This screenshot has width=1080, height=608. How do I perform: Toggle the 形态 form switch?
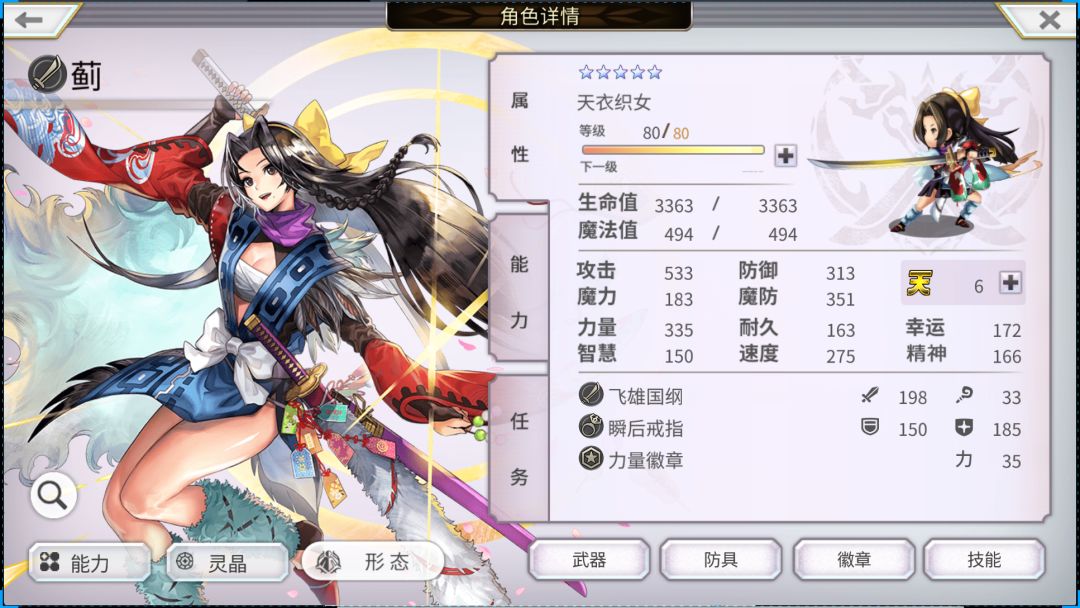point(373,562)
